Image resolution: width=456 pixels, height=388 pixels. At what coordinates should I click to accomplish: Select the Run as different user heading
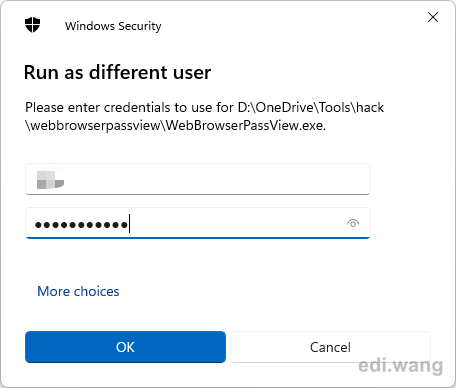tap(117, 72)
